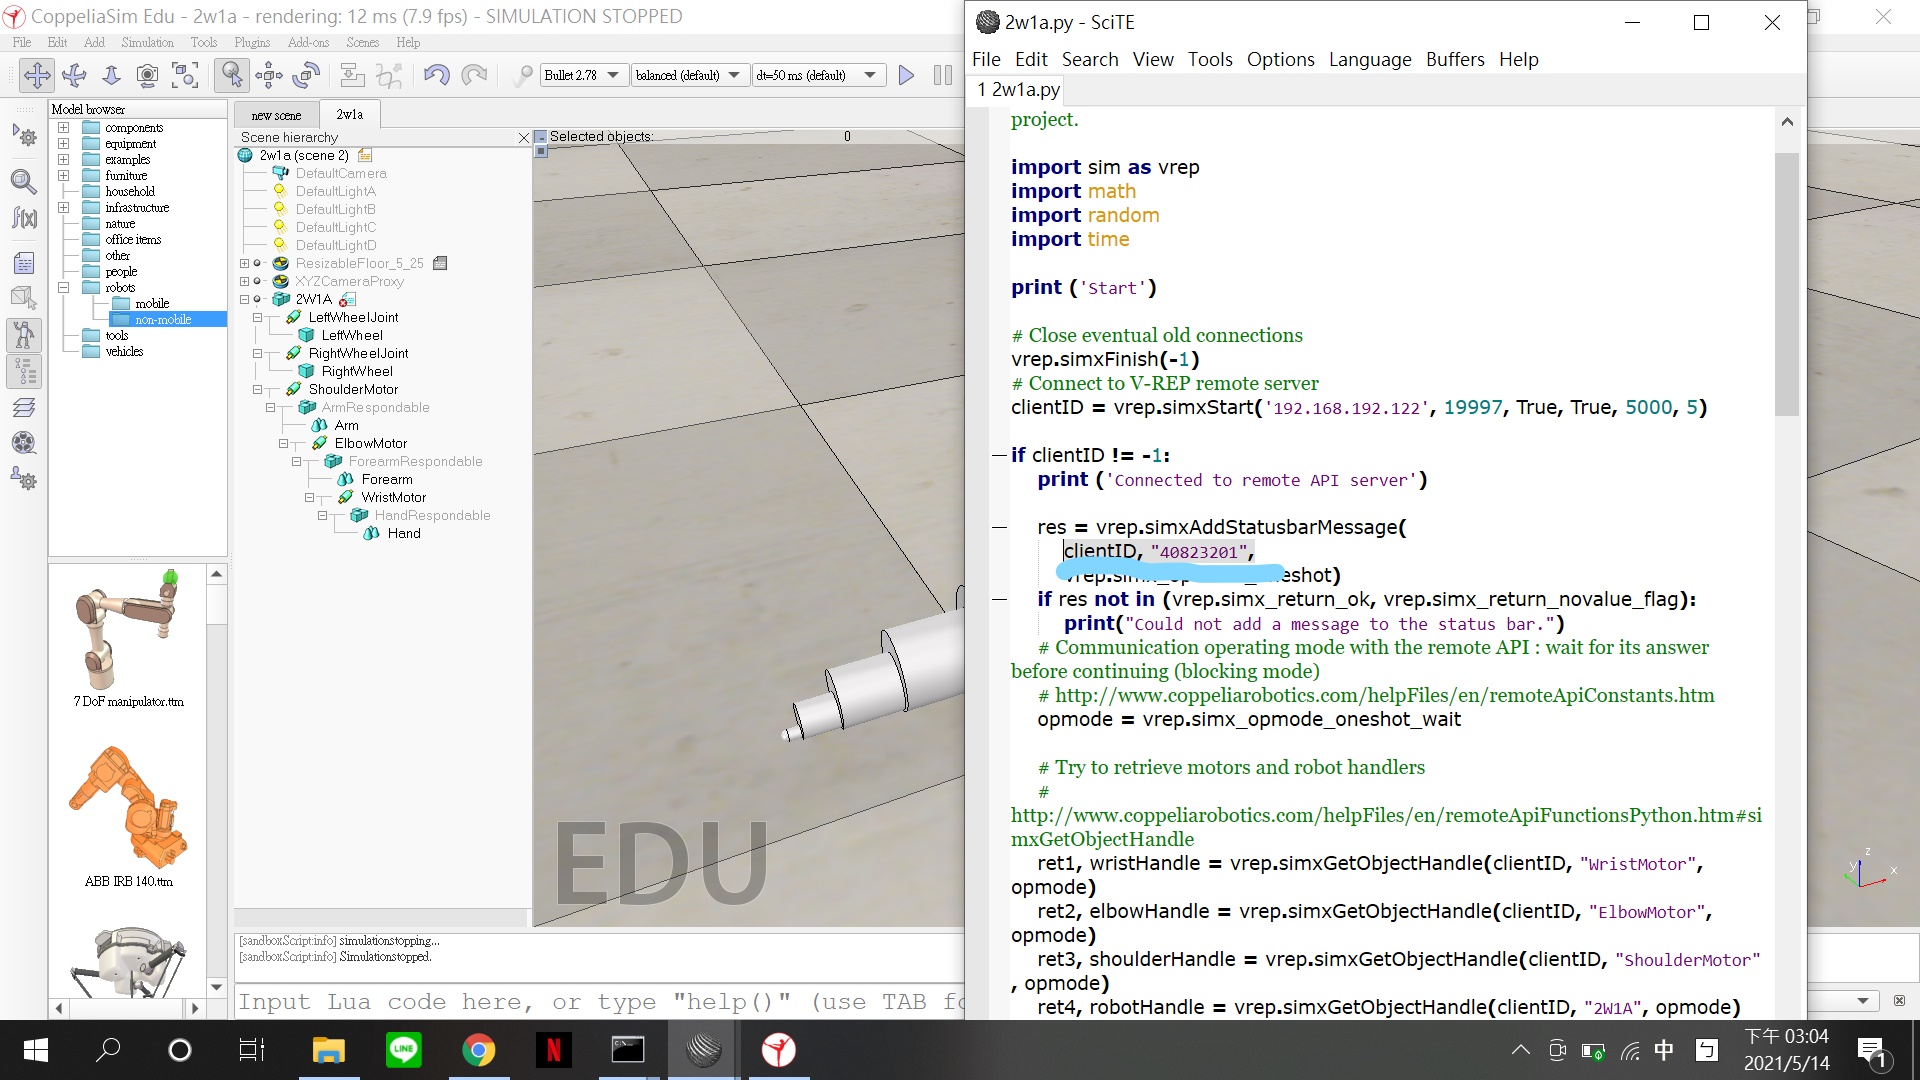Image resolution: width=1920 pixels, height=1080 pixels.
Task: Select the ABB IRB 140 model thumbnail
Action: [x=128, y=808]
